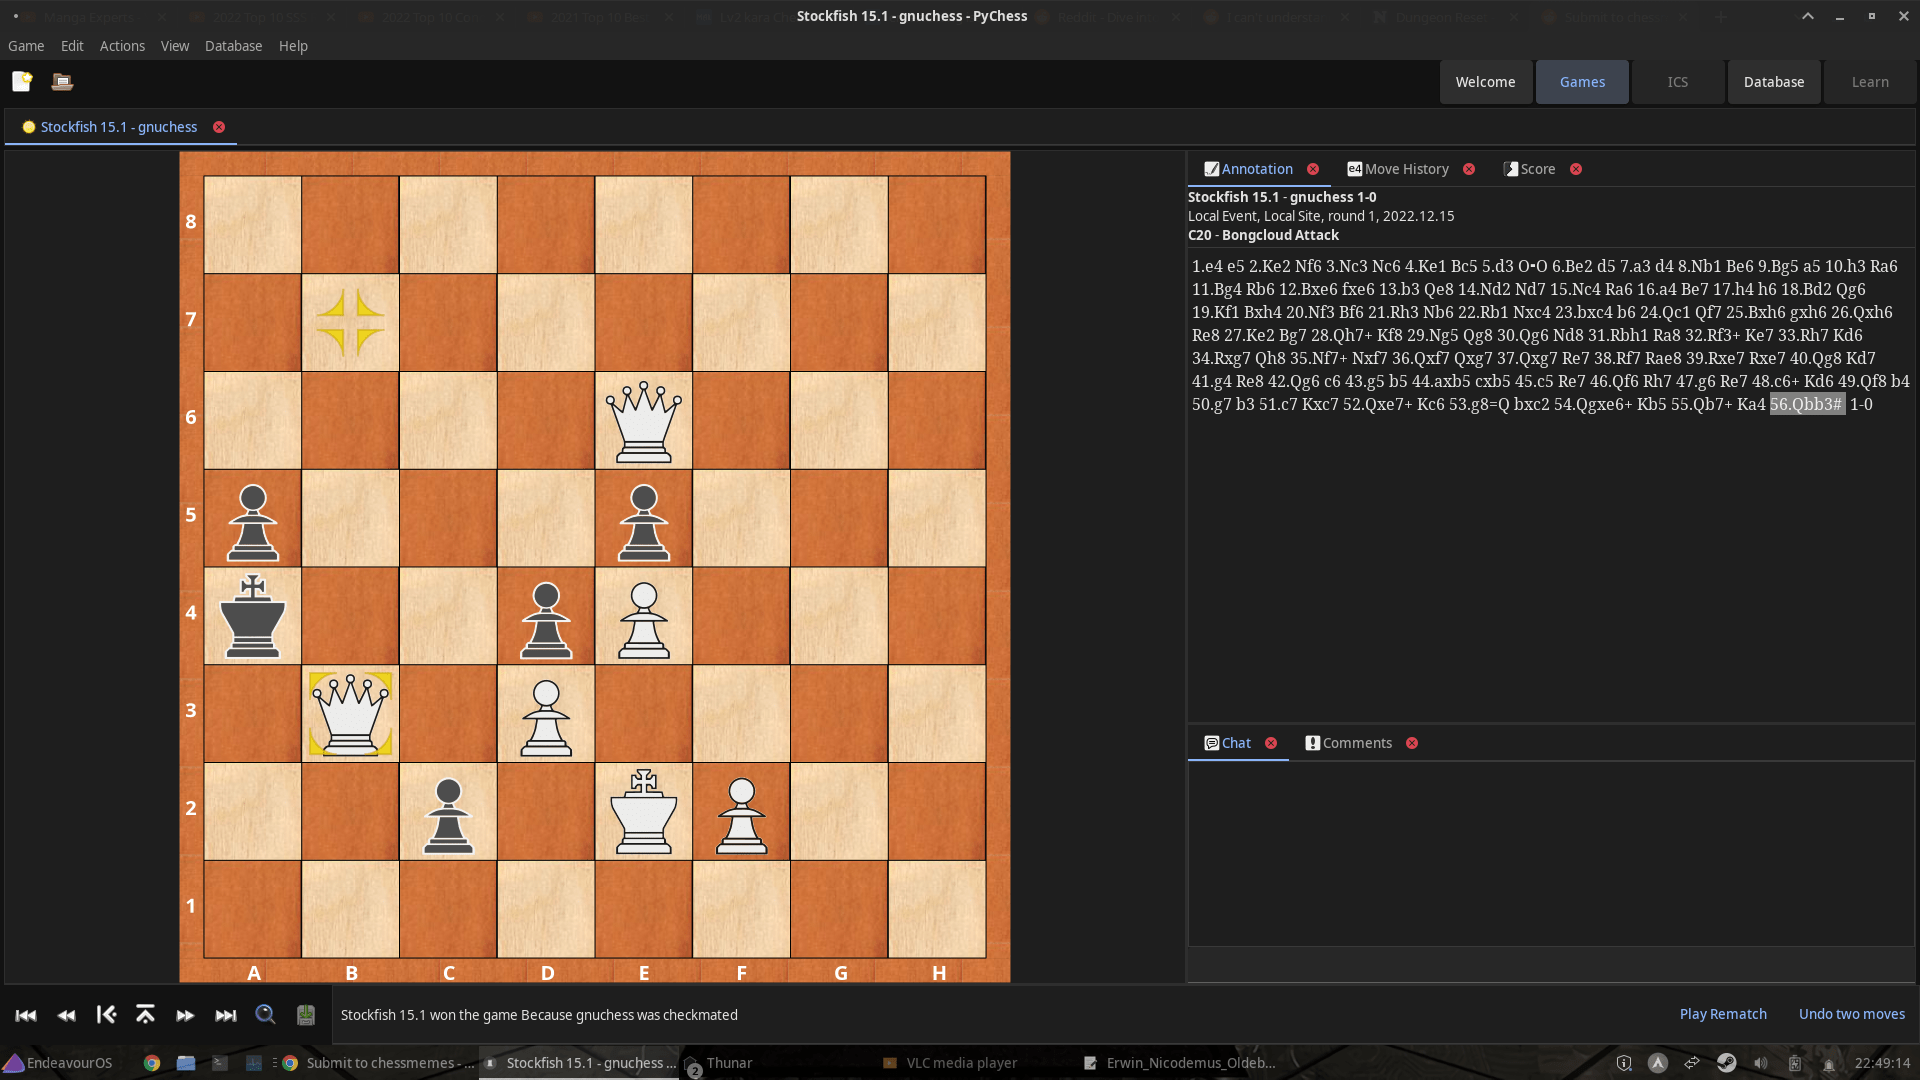This screenshot has width=1920, height=1080.
Task: Switch to the Database view
Action: 1774,81
